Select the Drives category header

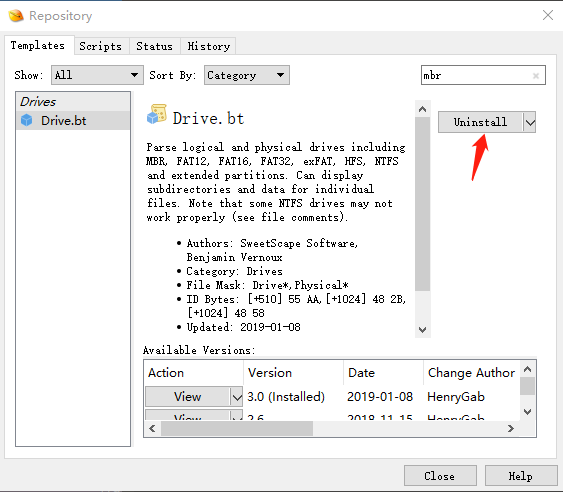(x=73, y=102)
